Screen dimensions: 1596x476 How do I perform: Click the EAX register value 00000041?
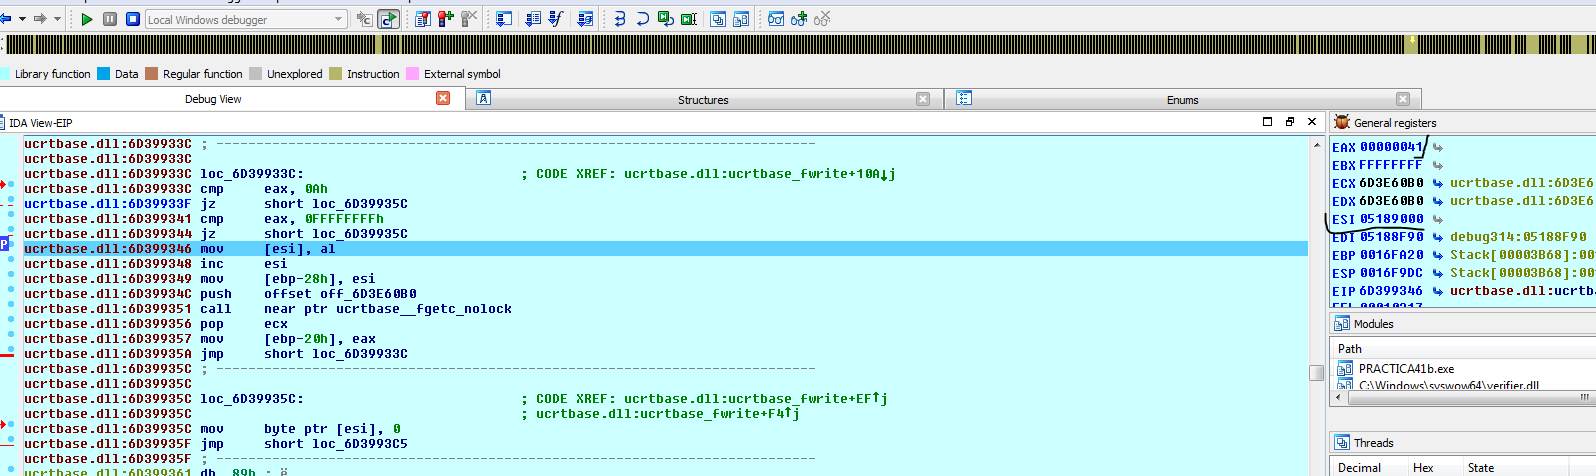[1390, 147]
